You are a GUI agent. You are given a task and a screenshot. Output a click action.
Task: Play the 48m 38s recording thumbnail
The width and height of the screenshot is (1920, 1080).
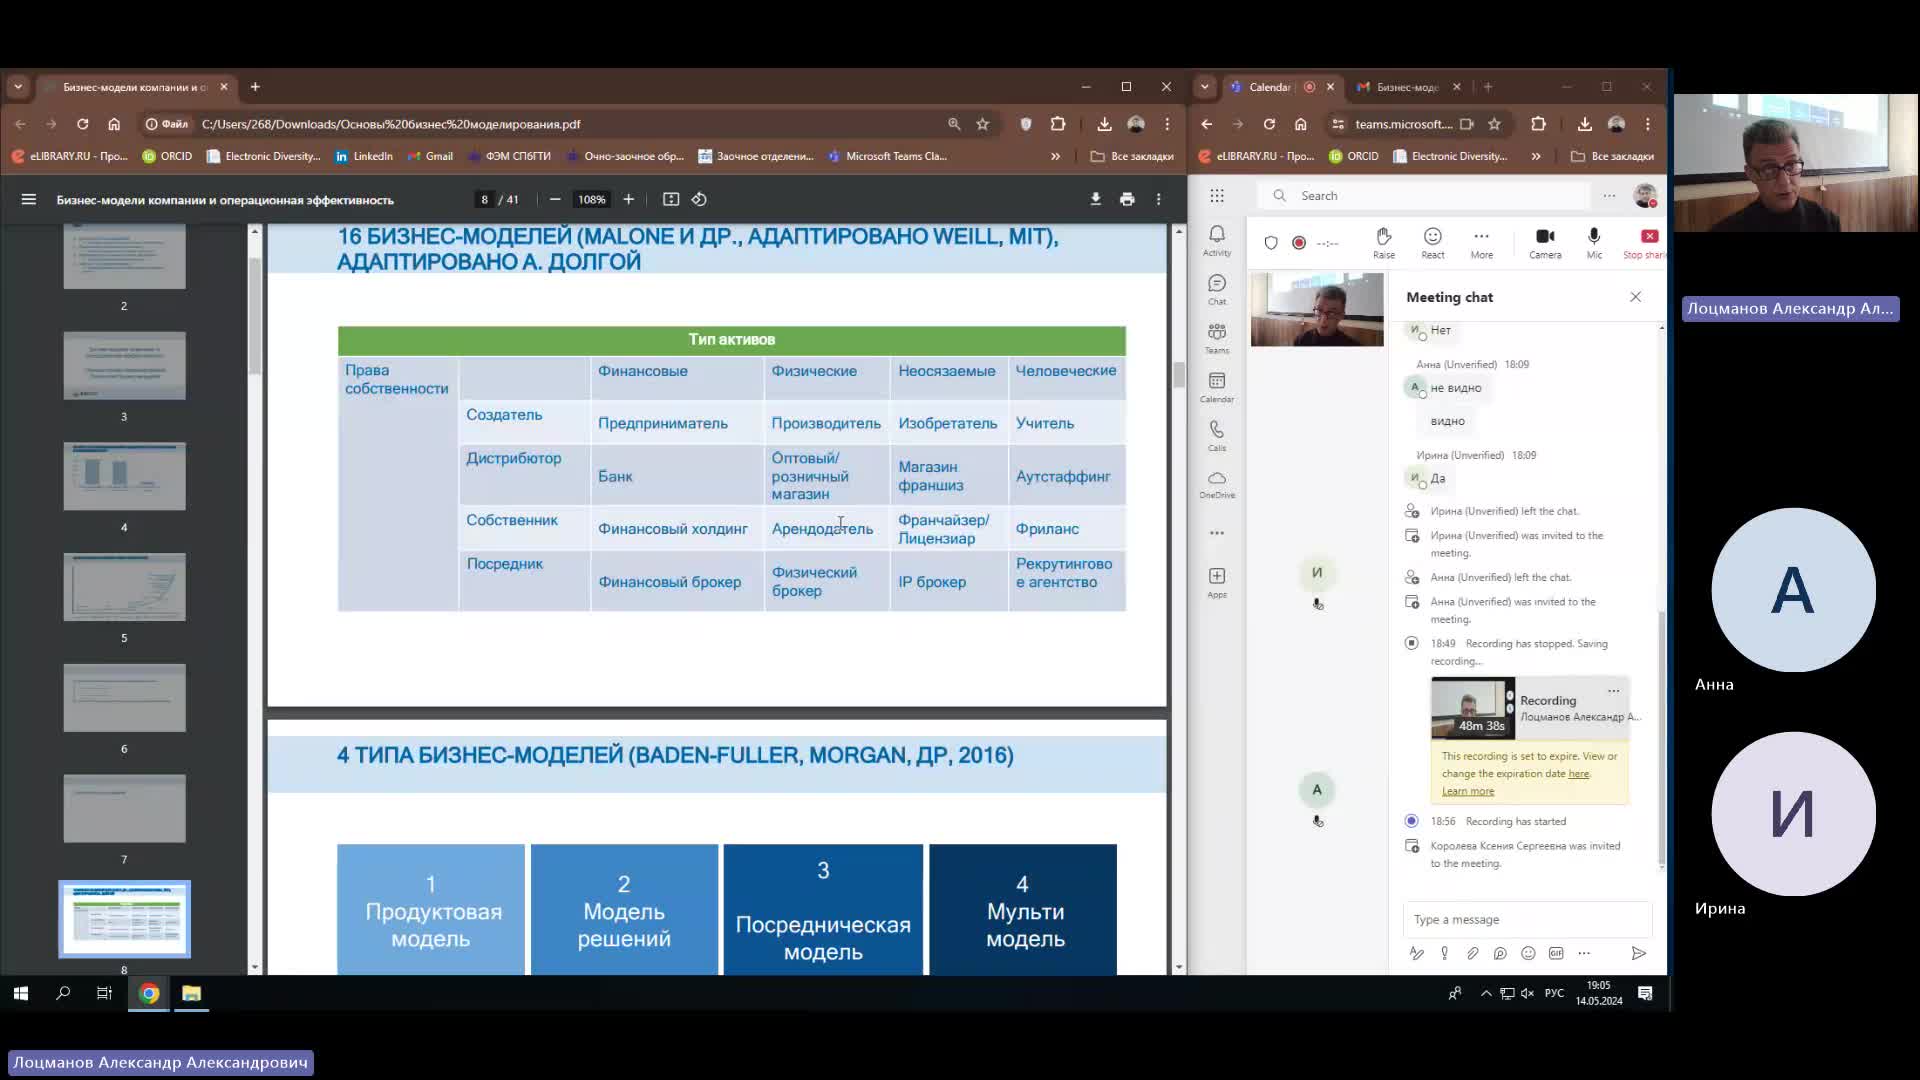(x=1472, y=708)
